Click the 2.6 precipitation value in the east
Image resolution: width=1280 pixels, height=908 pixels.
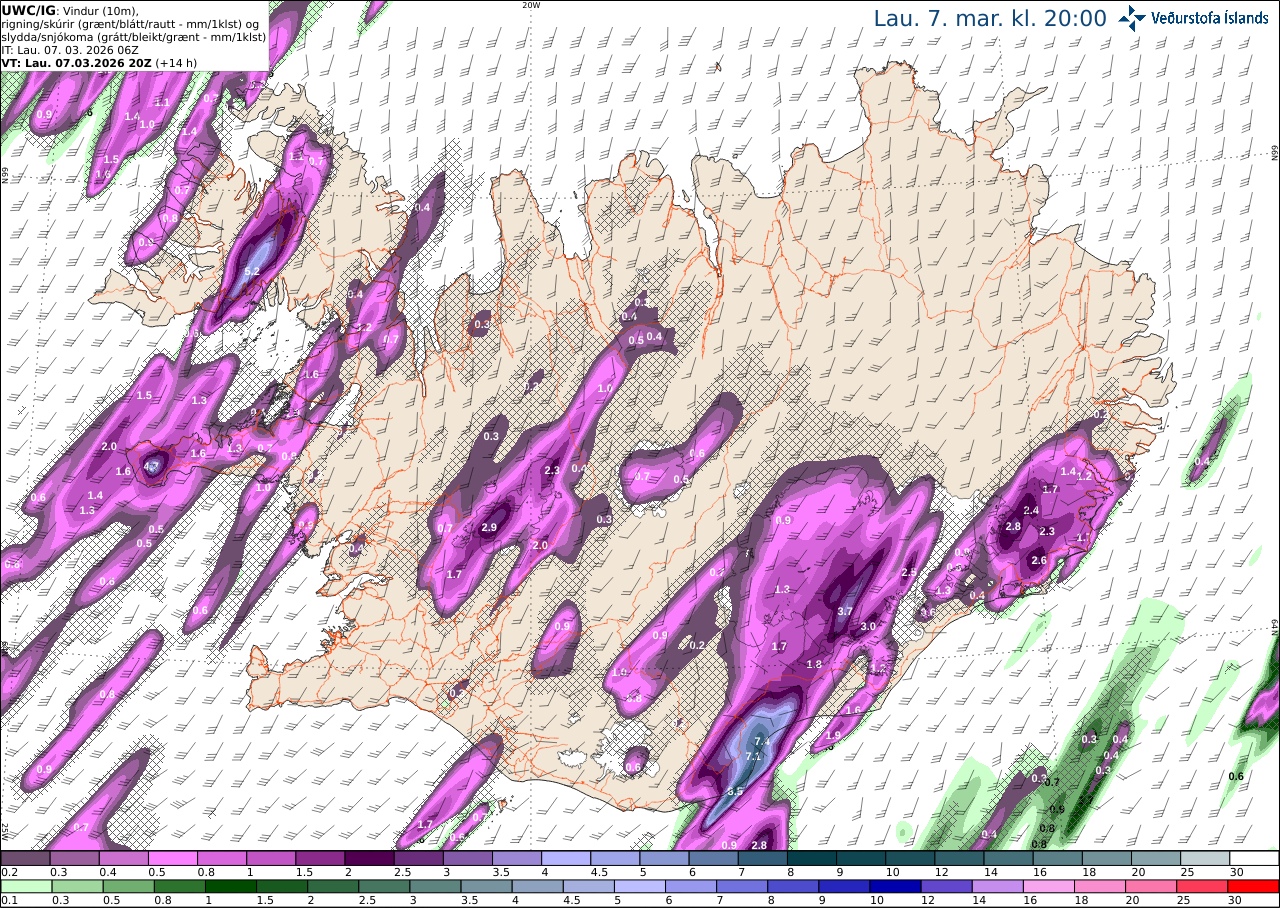point(1038,561)
